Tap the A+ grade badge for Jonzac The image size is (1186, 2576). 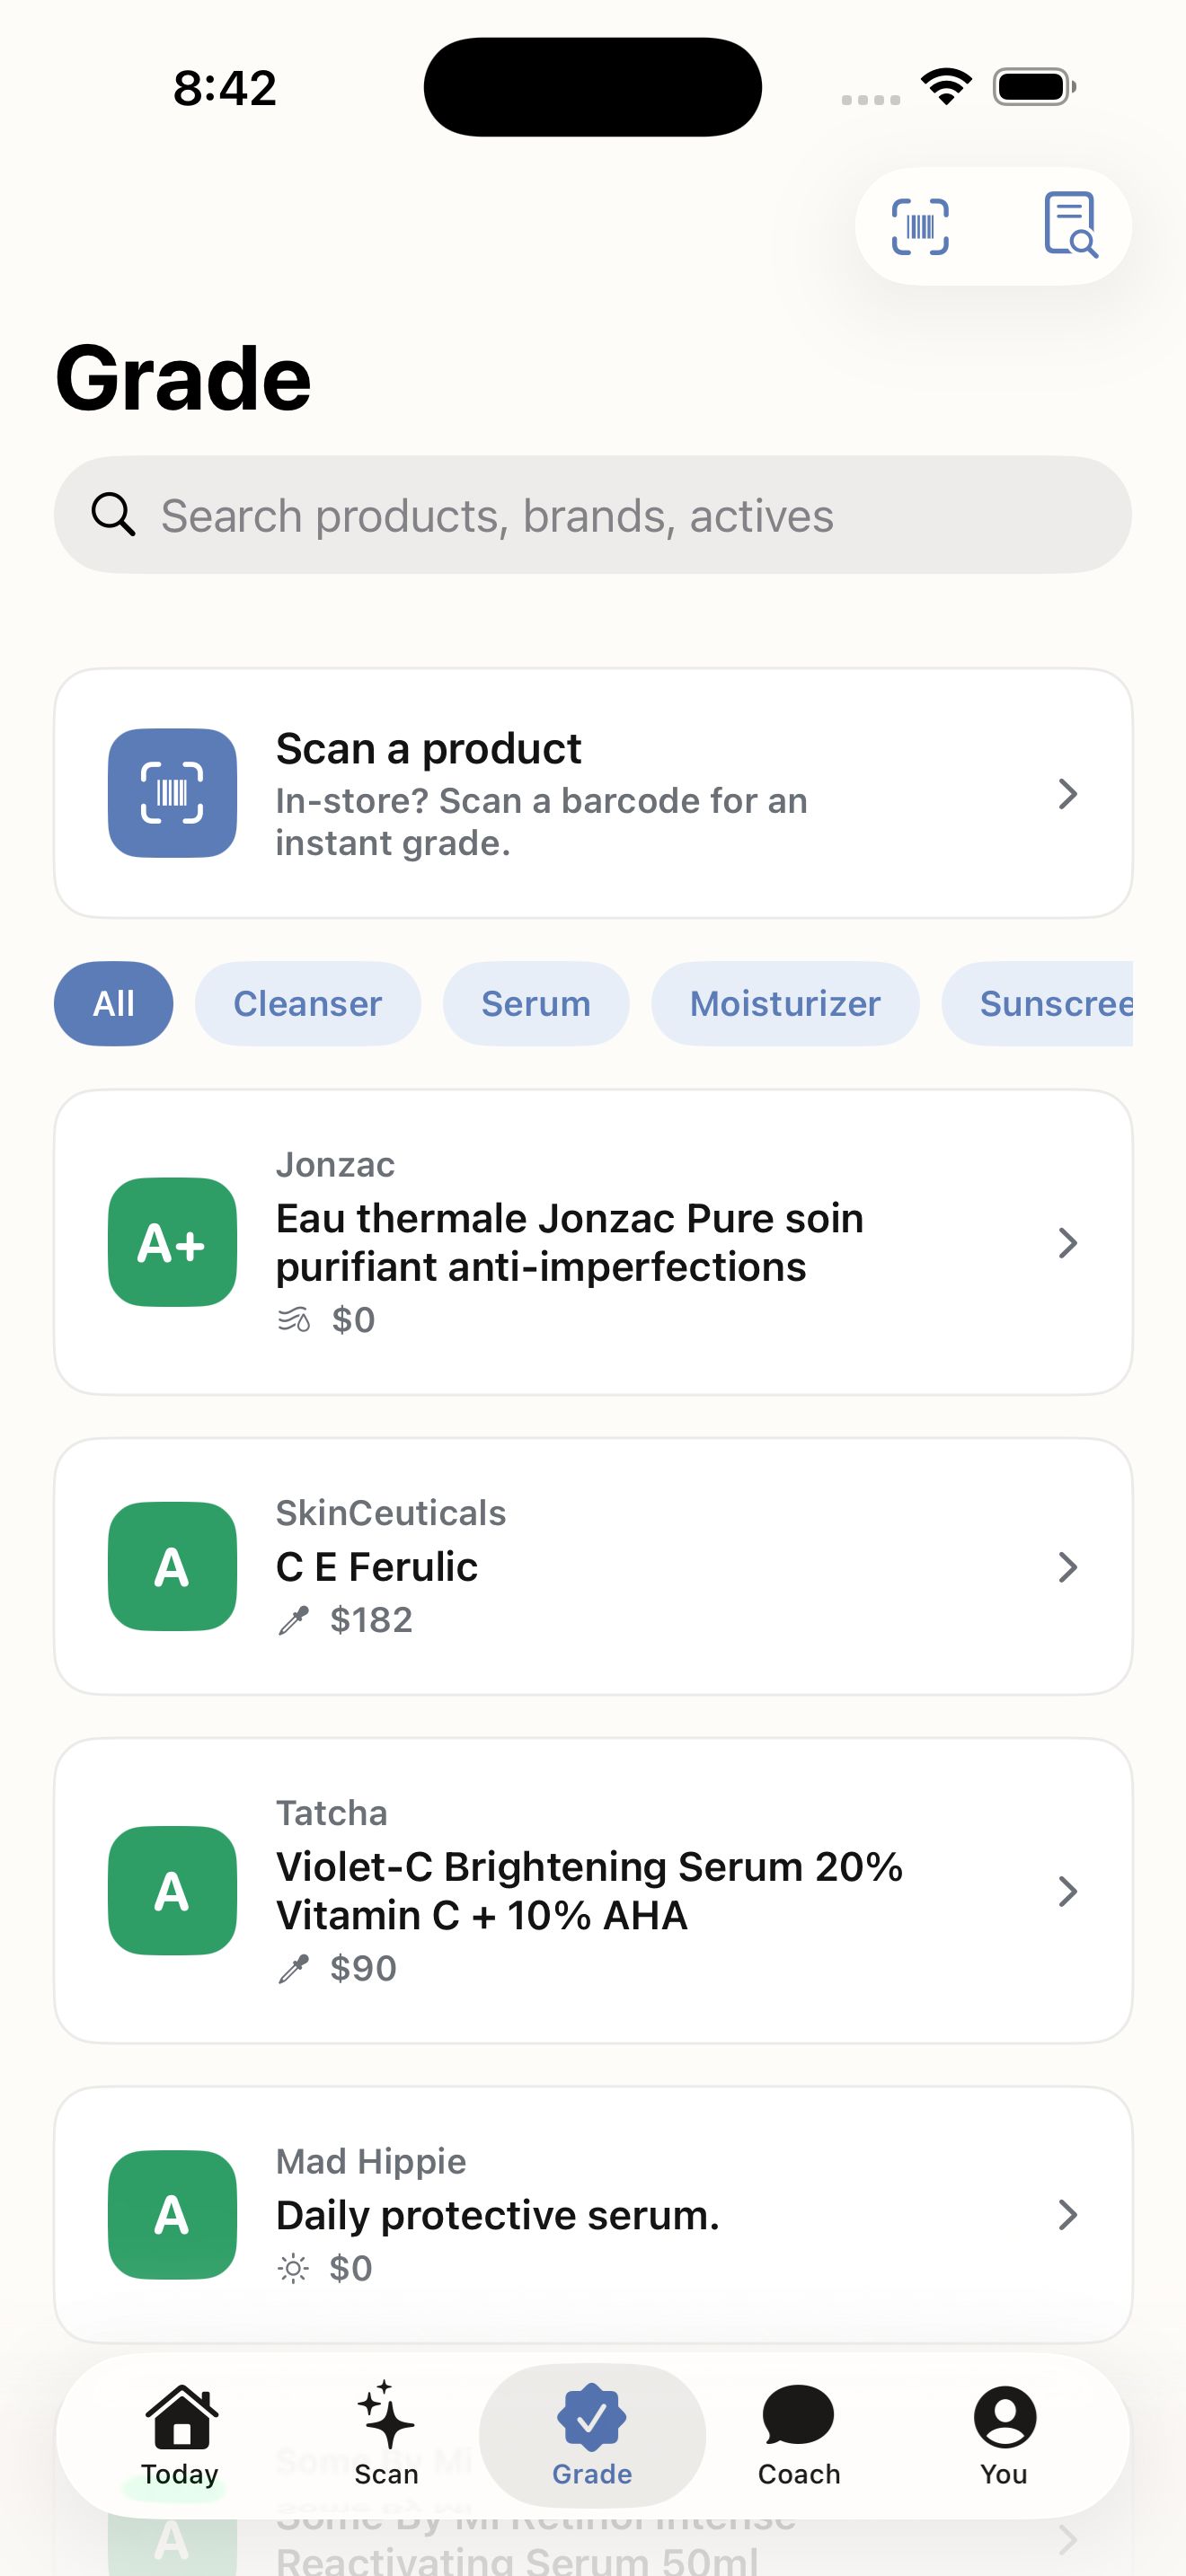point(172,1242)
